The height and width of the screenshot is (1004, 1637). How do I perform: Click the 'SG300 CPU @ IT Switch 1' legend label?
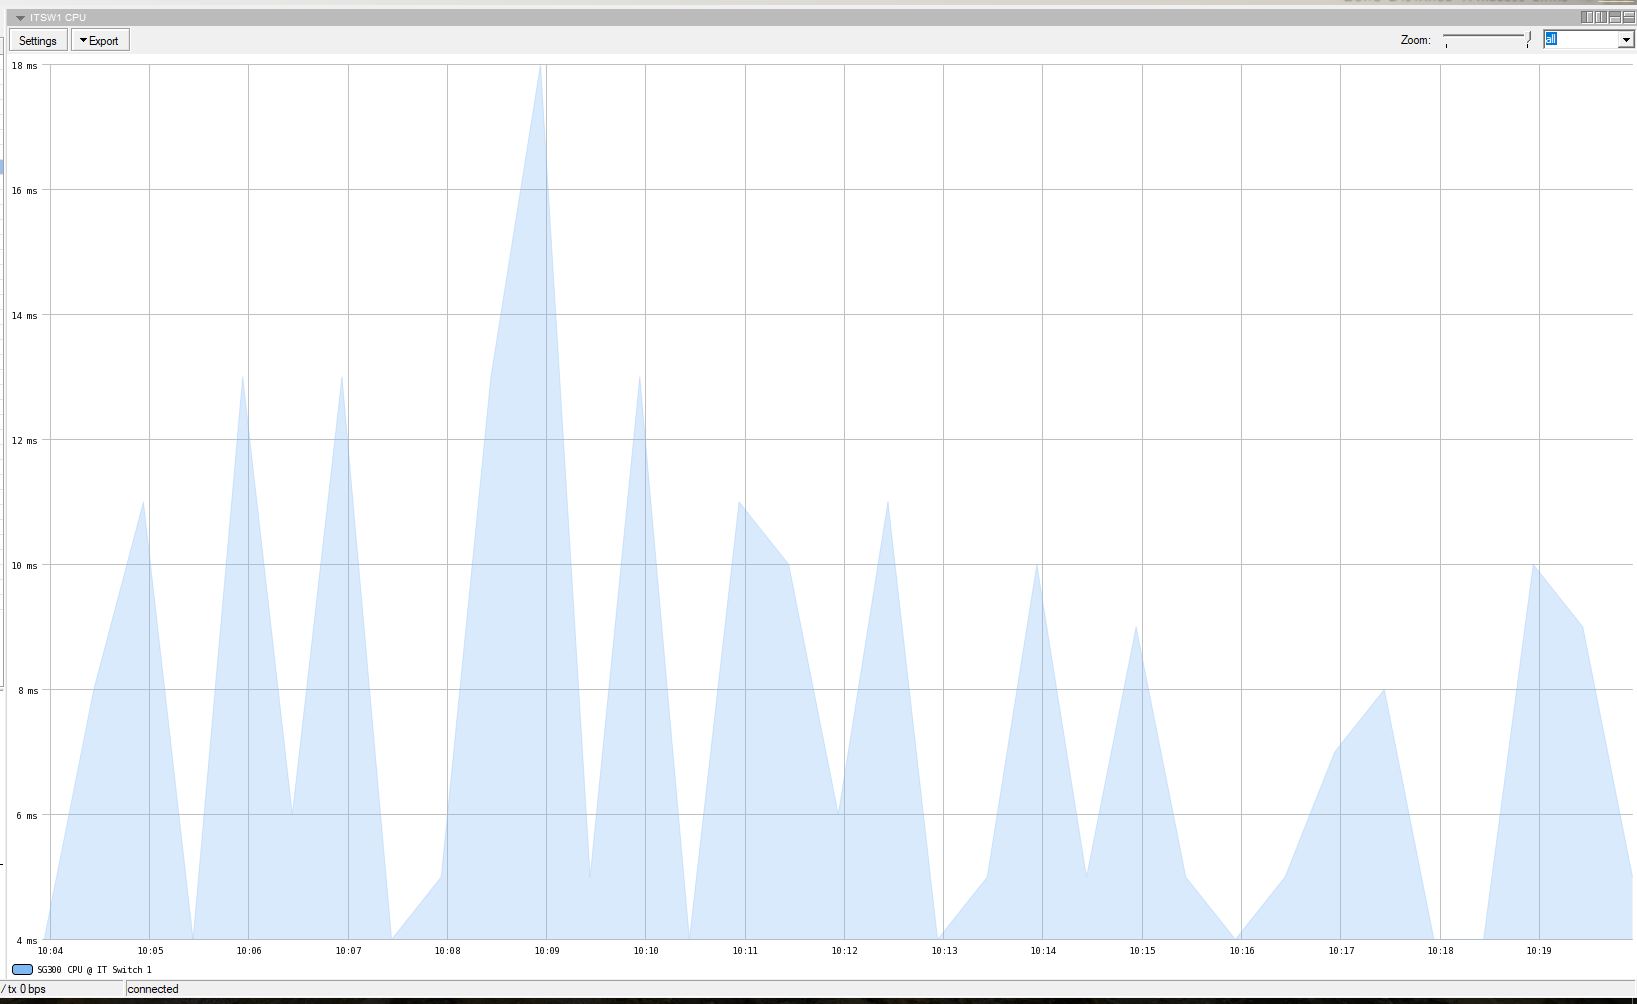[x=93, y=969]
